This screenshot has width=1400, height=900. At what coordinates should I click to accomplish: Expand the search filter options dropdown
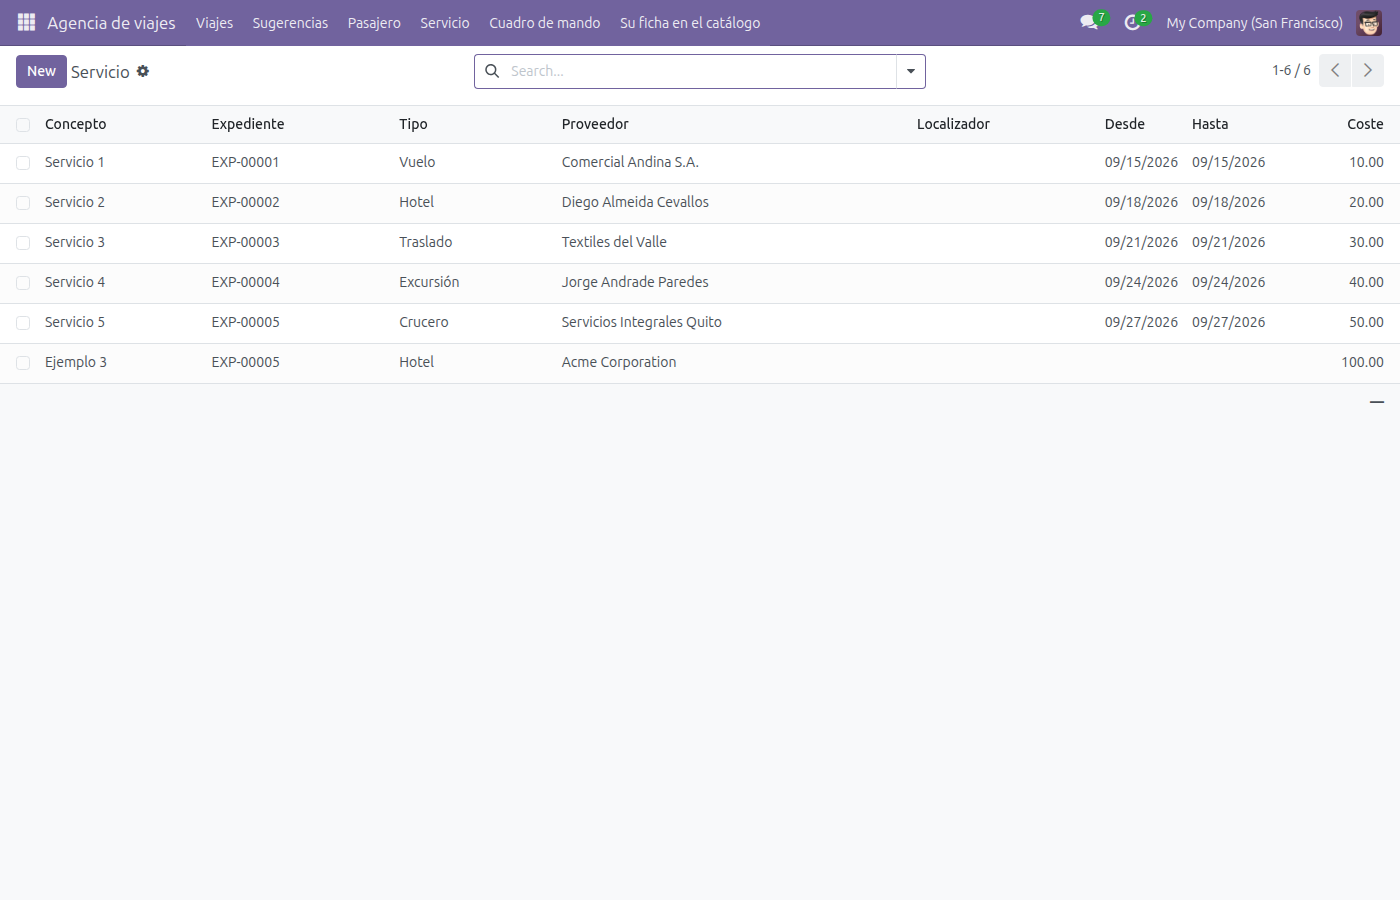(911, 71)
